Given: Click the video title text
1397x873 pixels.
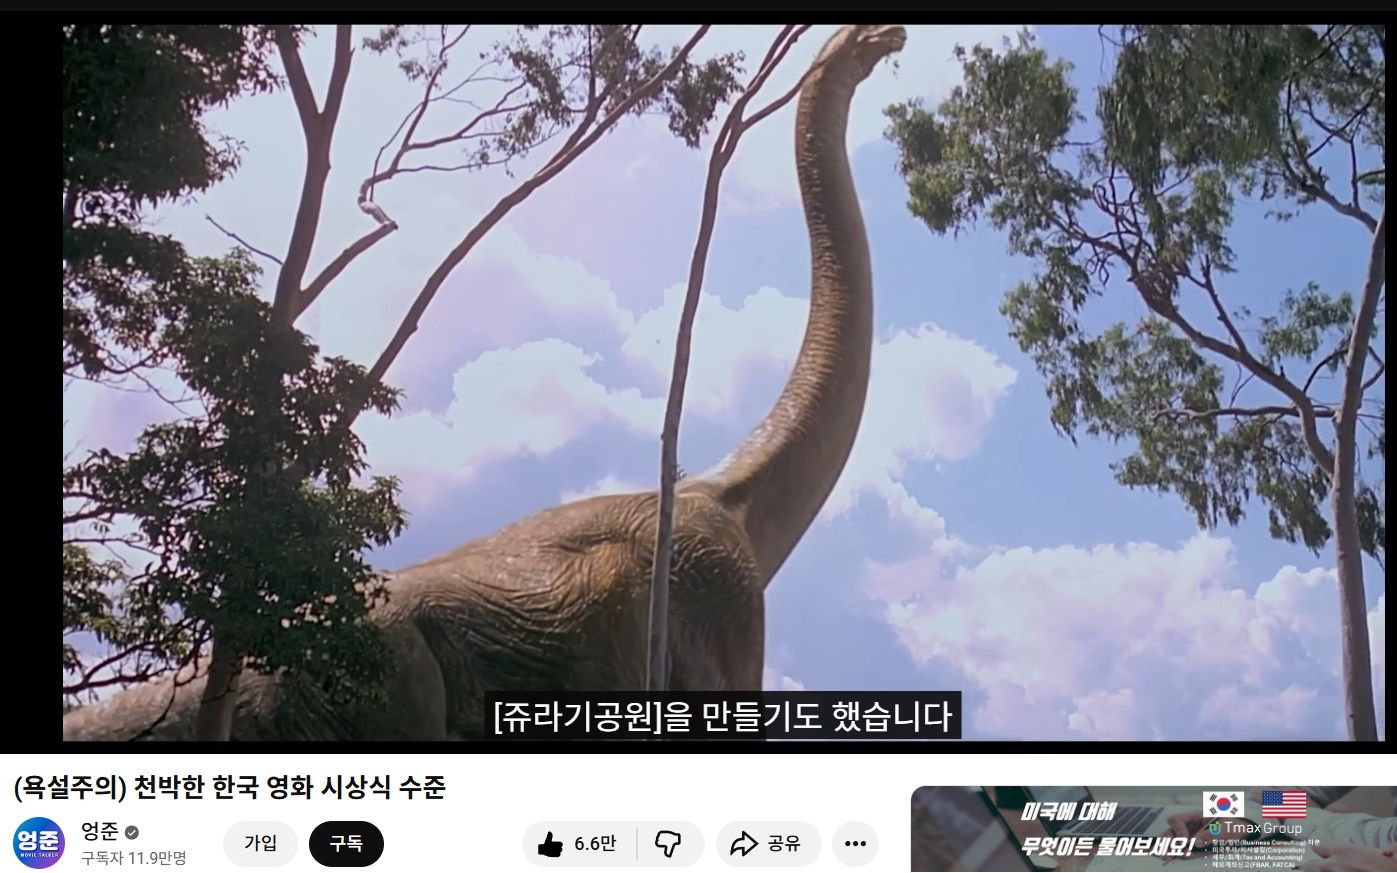Looking at the screenshot, I should (230, 788).
